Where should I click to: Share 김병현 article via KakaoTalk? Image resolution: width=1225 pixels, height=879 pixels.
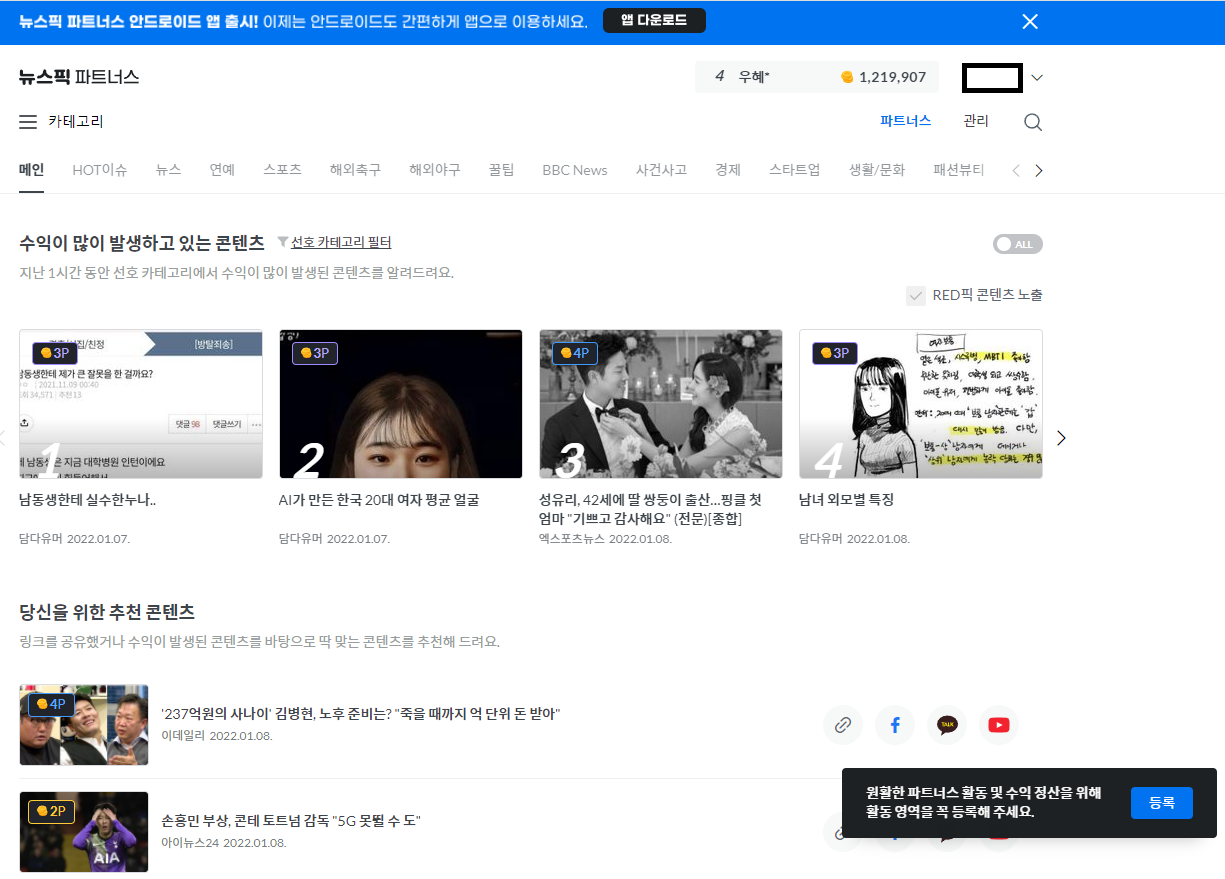point(947,725)
